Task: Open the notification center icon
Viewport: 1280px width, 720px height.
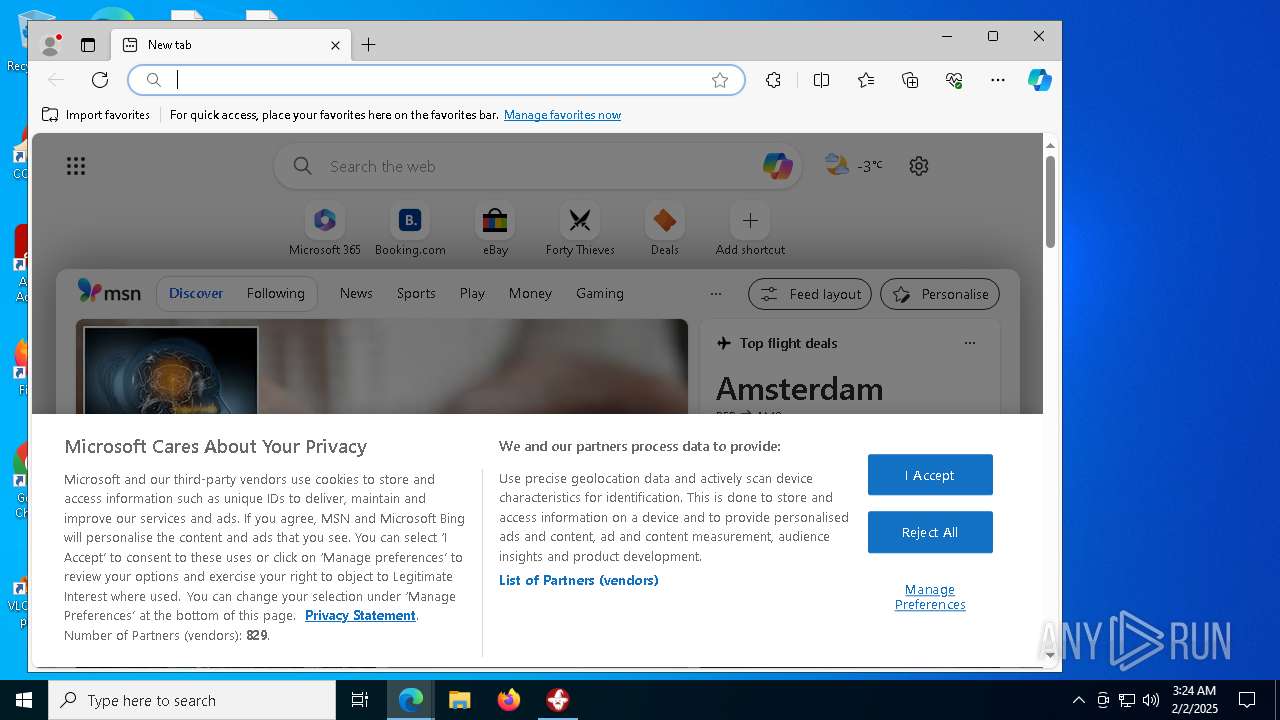Action: [1247, 700]
